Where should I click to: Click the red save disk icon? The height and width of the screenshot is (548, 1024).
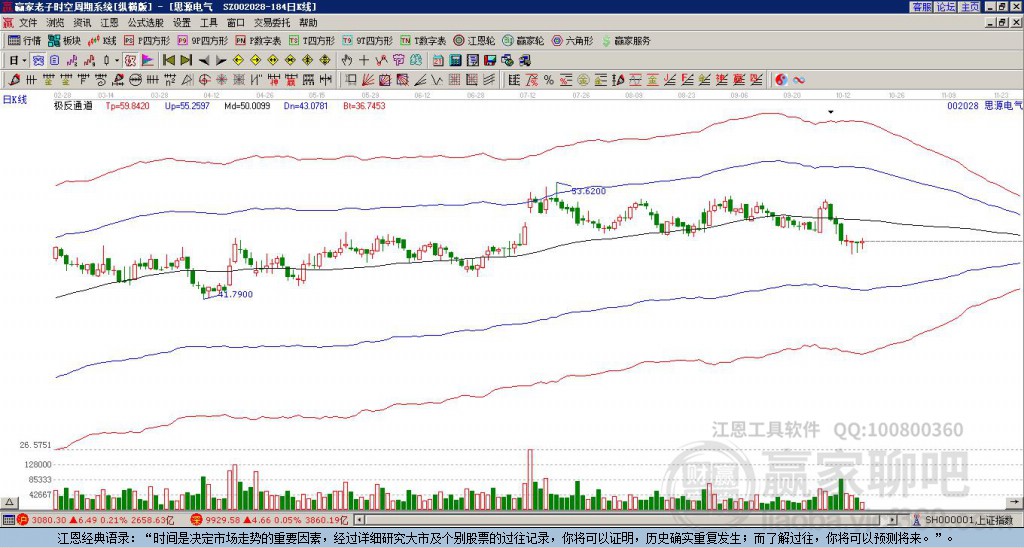tap(490, 61)
